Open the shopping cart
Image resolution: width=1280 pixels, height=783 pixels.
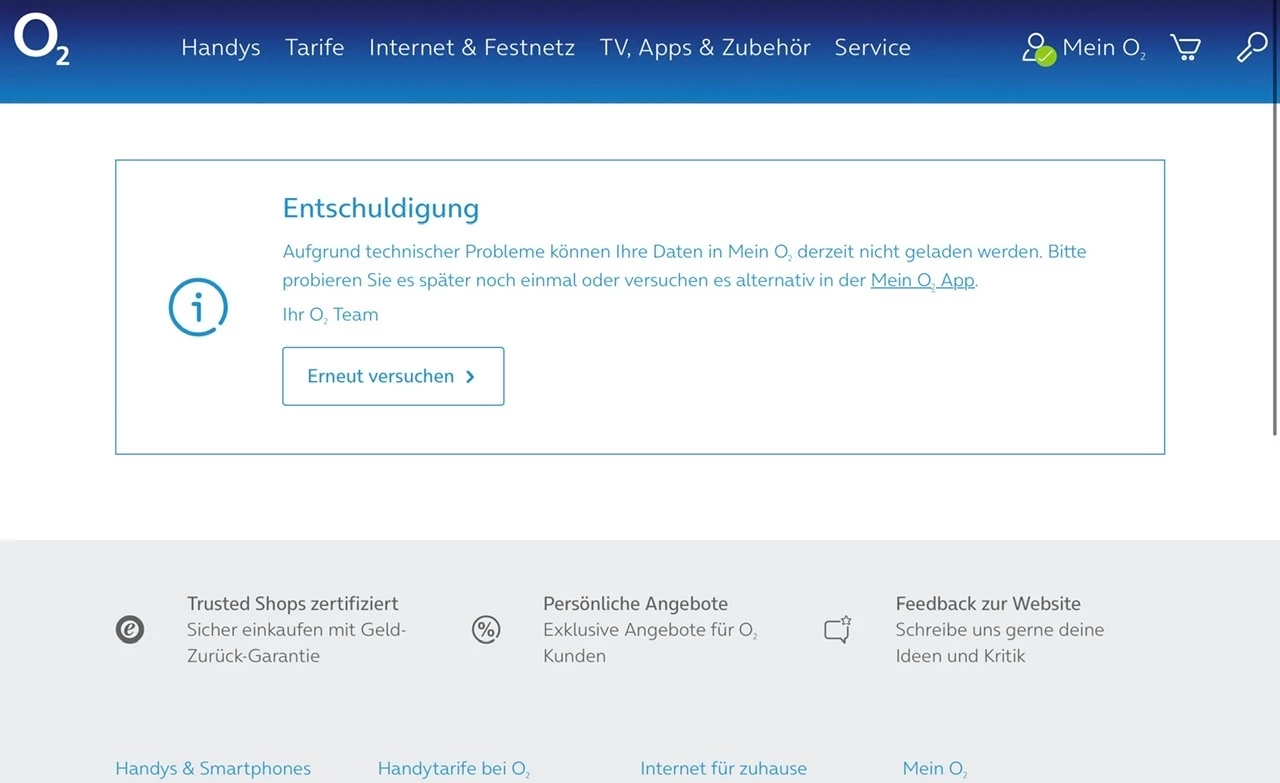[1185, 47]
